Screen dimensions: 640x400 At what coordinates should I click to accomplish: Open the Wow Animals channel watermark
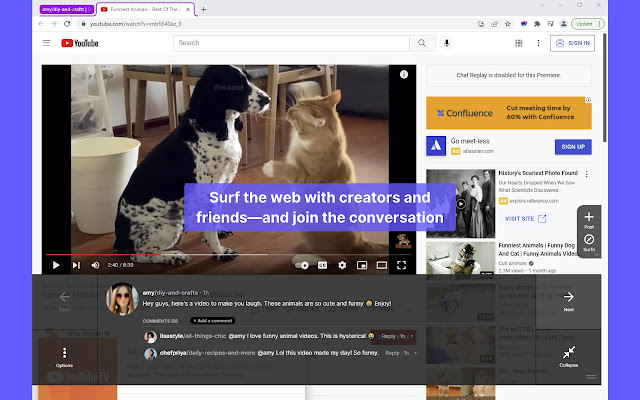pyautogui.click(x=403, y=241)
